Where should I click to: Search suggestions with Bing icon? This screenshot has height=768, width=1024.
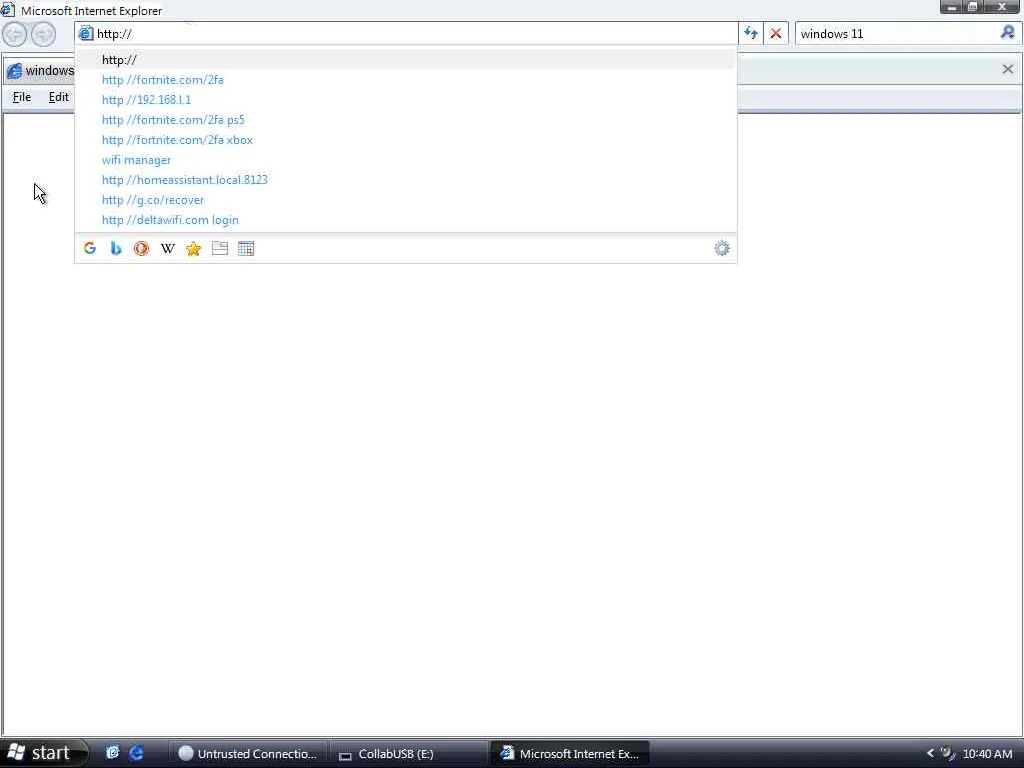[x=116, y=248]
